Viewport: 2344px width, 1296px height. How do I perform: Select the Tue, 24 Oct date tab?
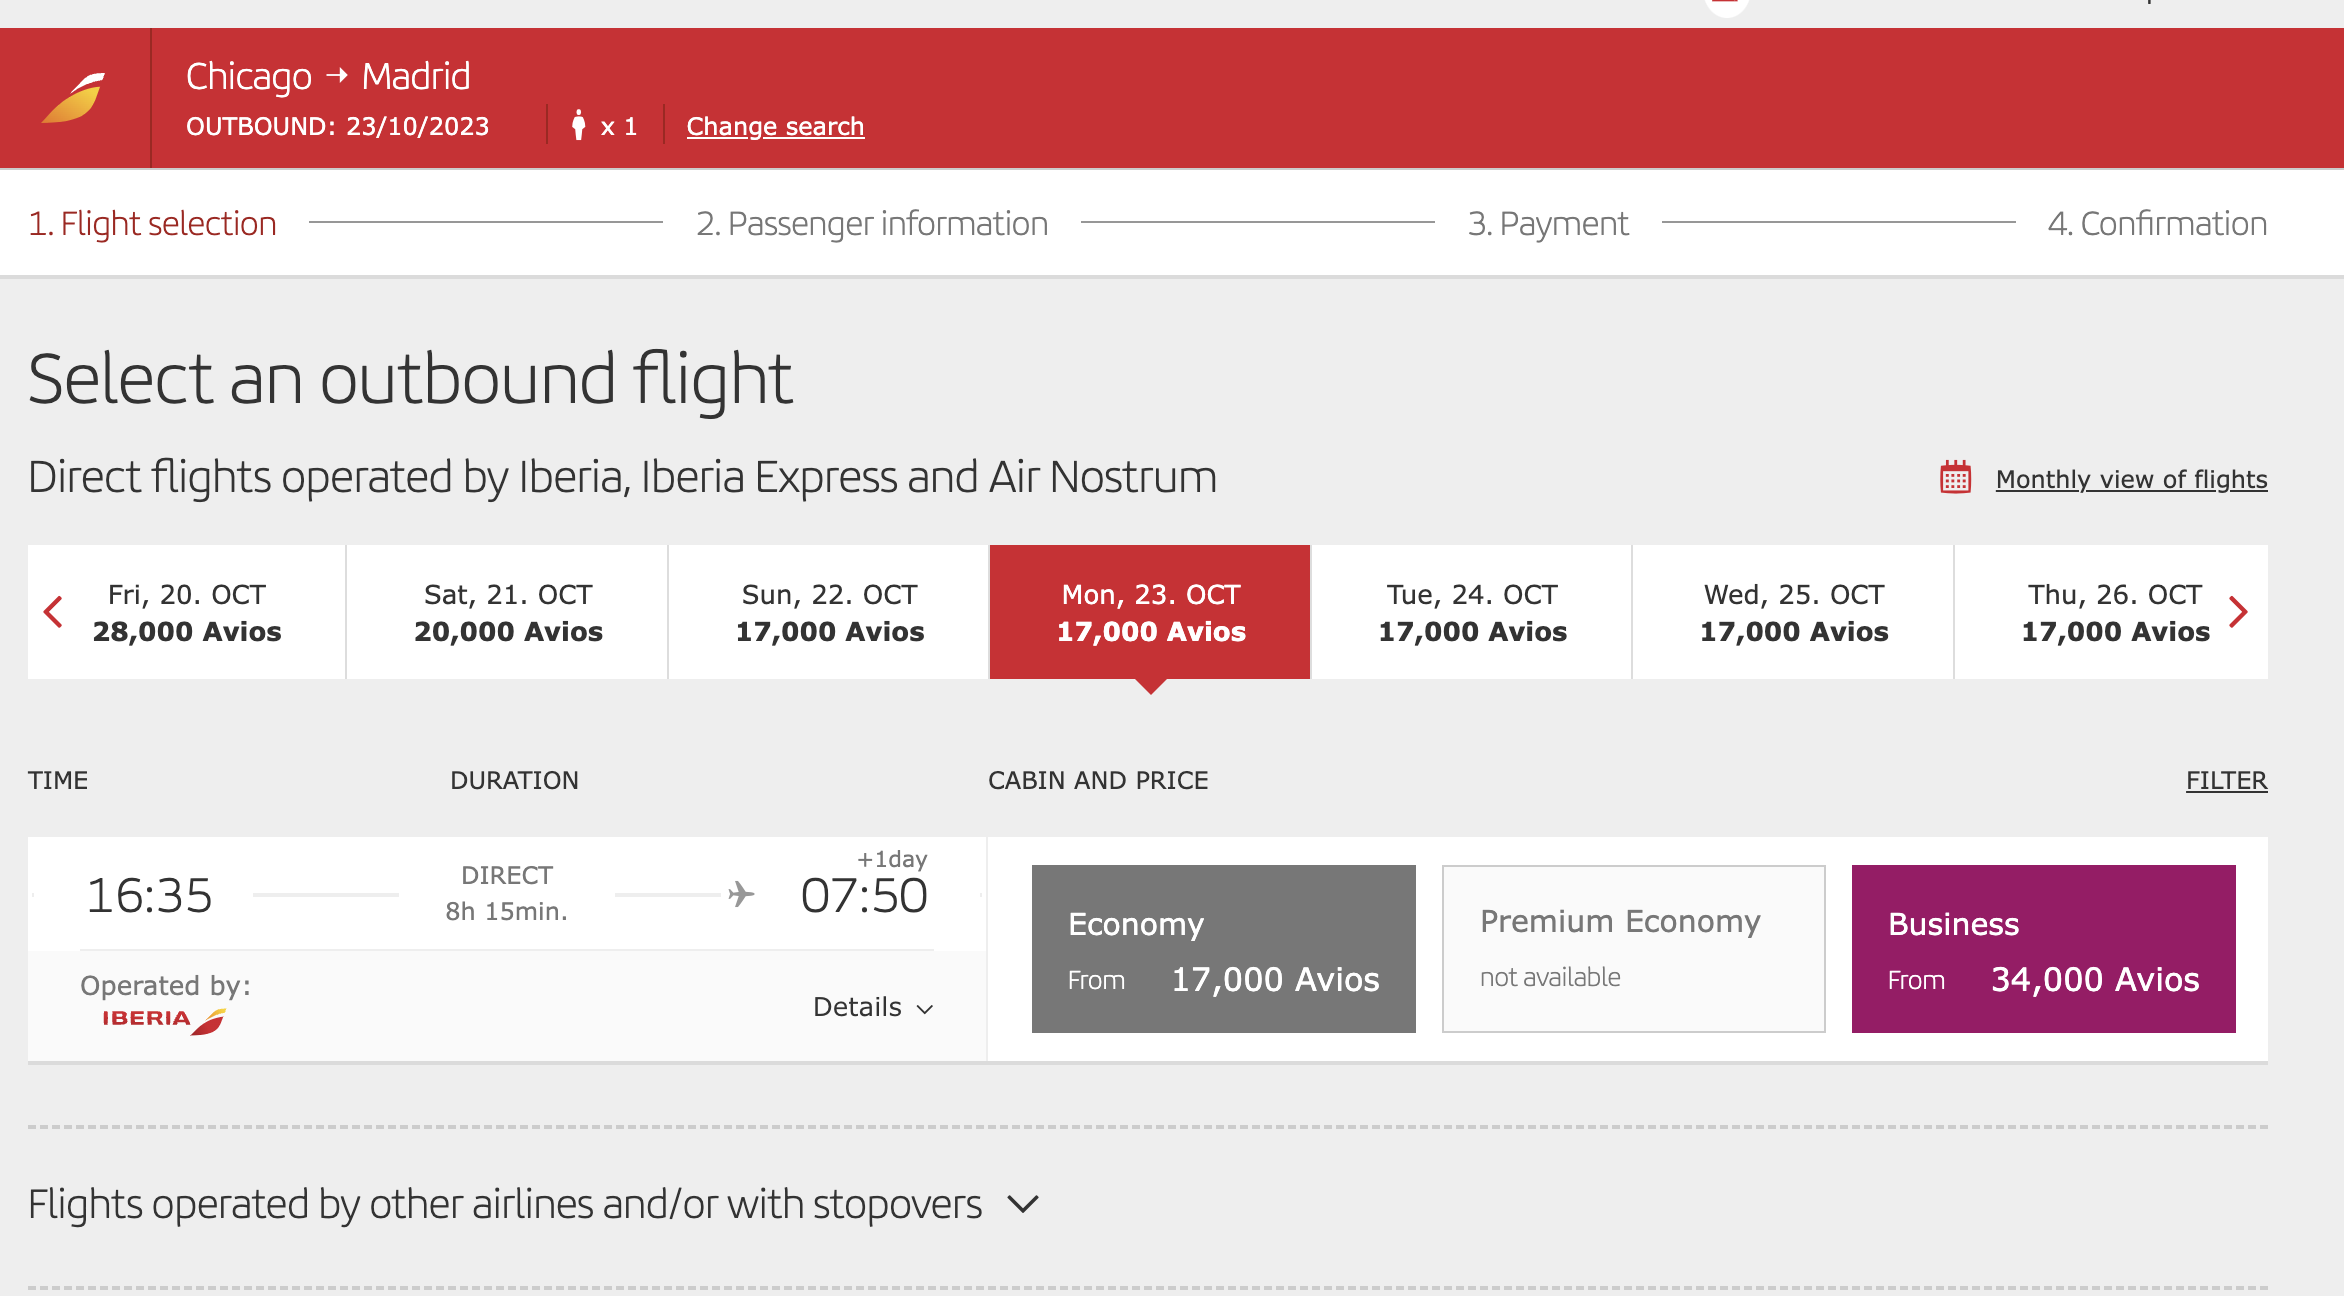point(1472,612)
